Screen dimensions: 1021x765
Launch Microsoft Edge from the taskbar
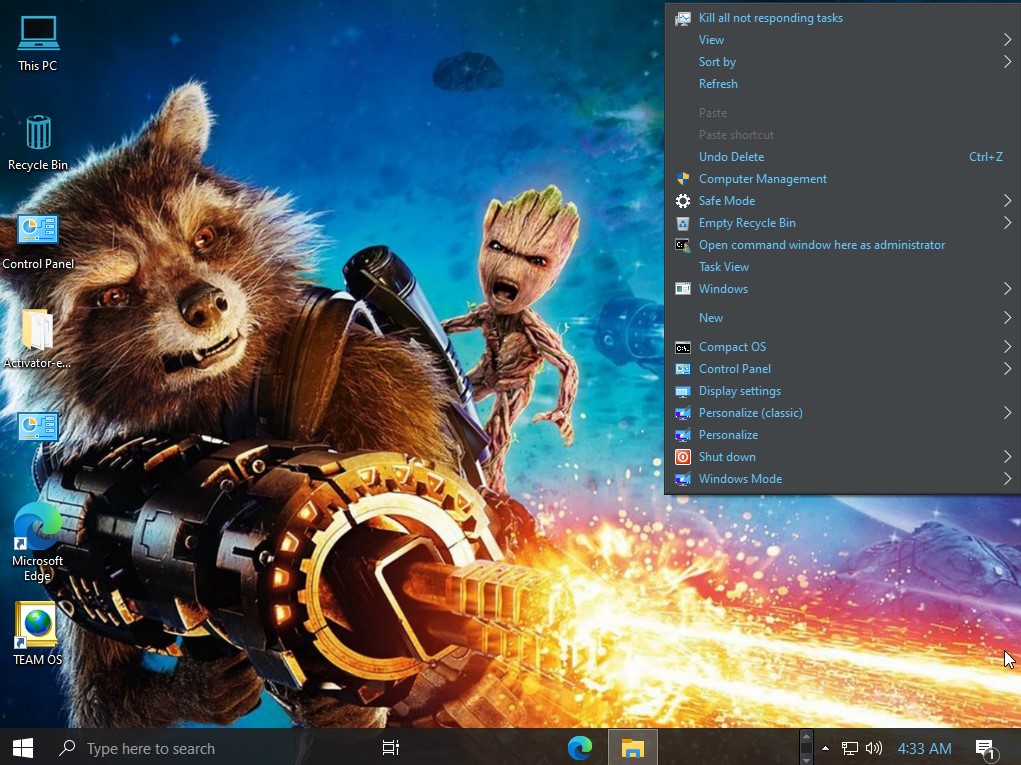coord(580,748)
